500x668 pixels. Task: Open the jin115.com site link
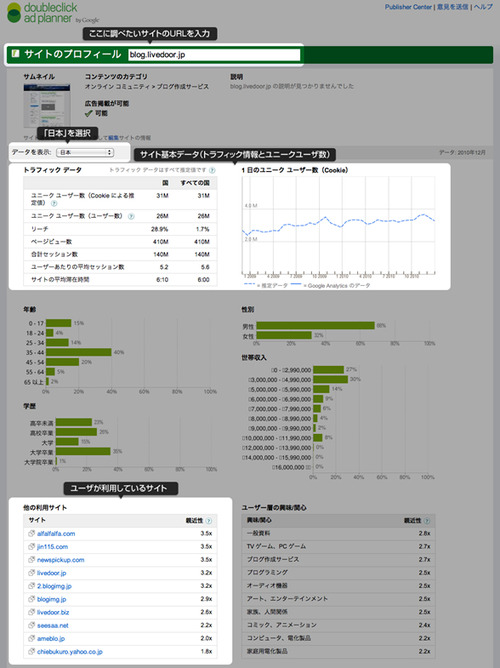coord(52,547)
